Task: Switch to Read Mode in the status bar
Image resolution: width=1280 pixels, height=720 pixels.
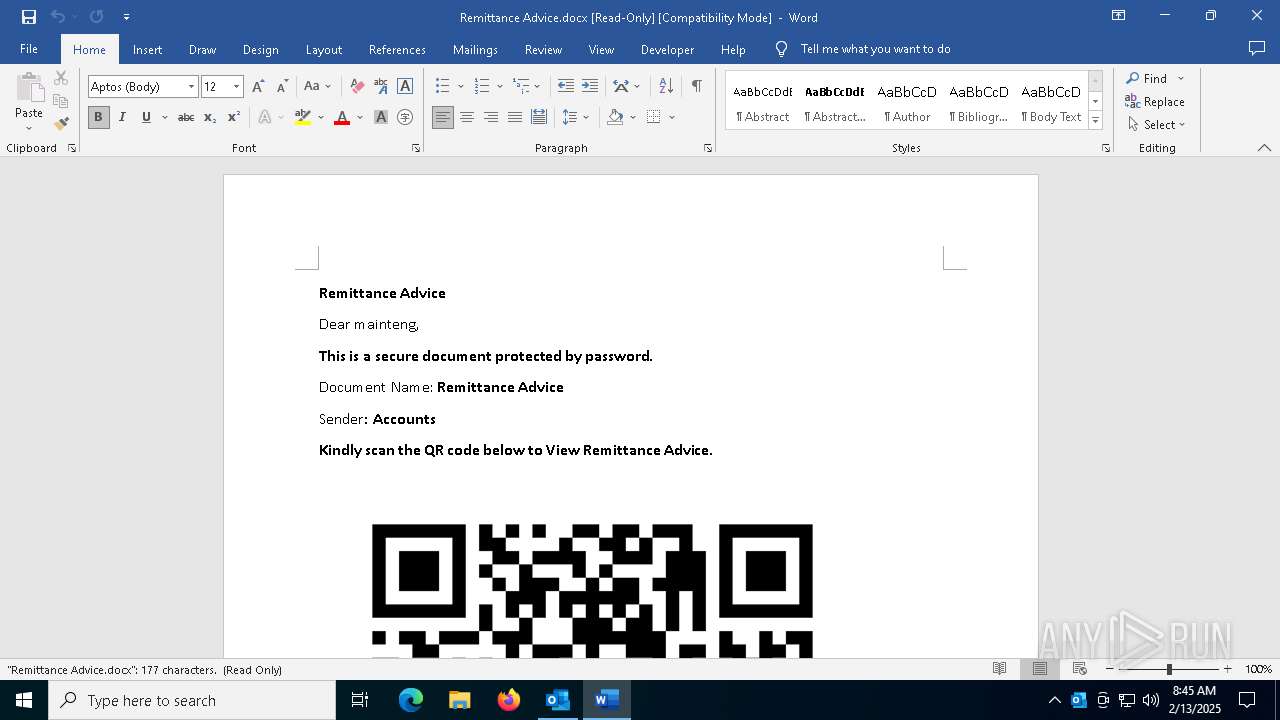Action: coord(999,669)
